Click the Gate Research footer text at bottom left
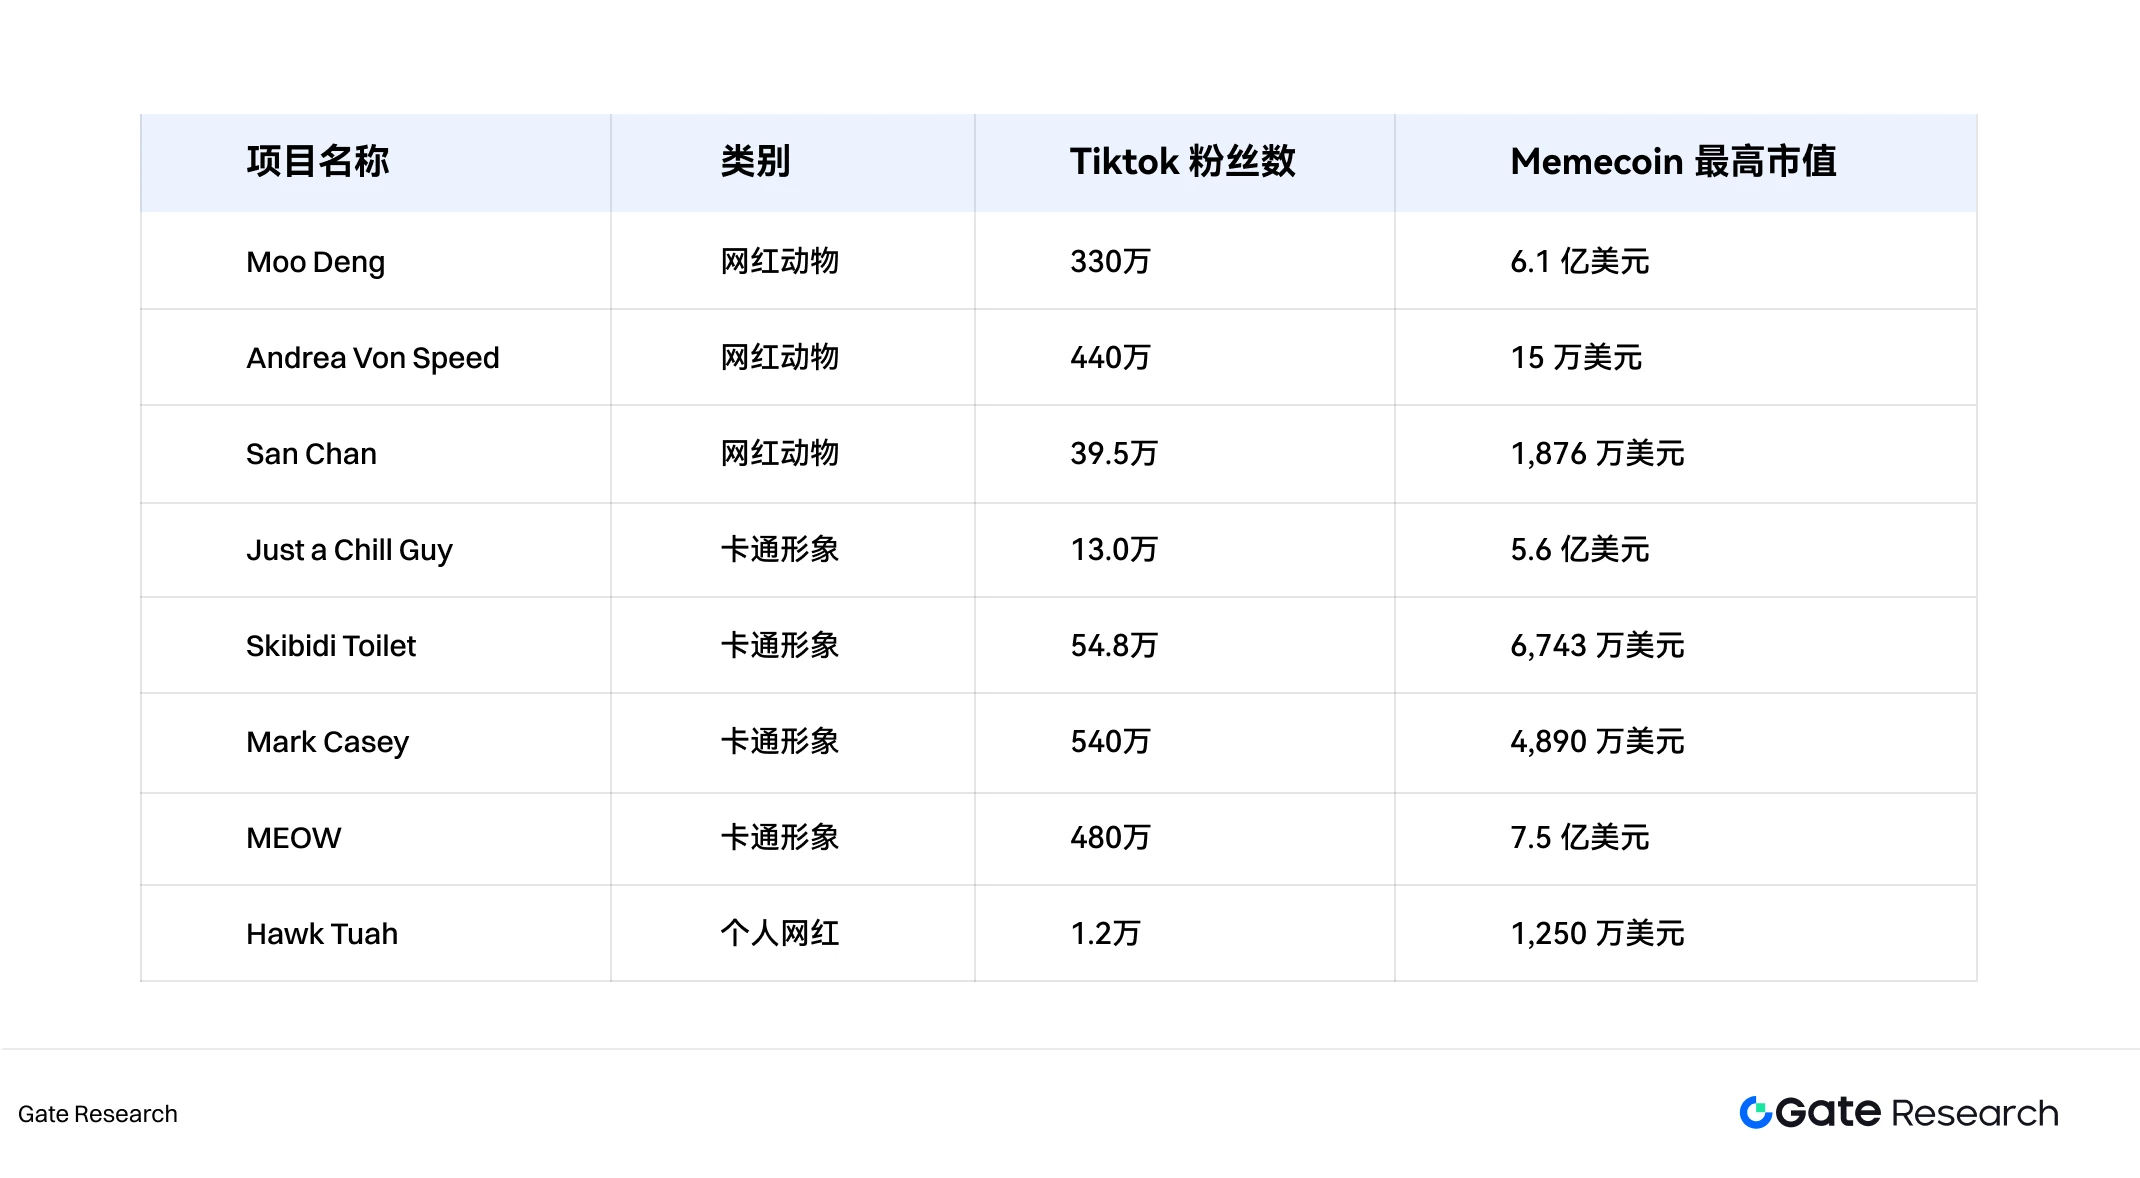2140x1178 pixels. 98,1114
